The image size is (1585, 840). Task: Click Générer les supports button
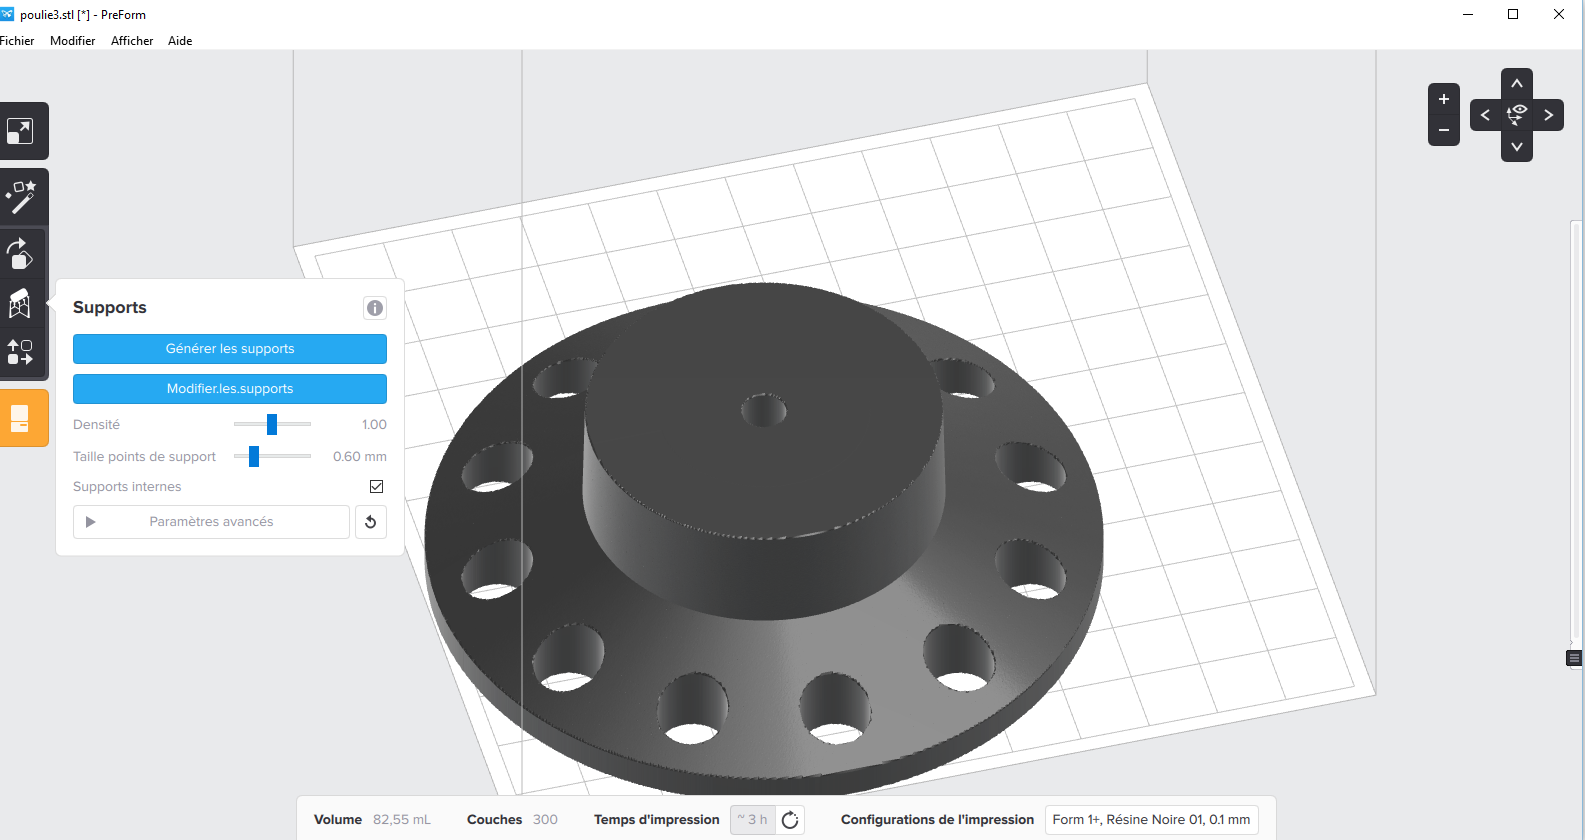tap(230, 349)
